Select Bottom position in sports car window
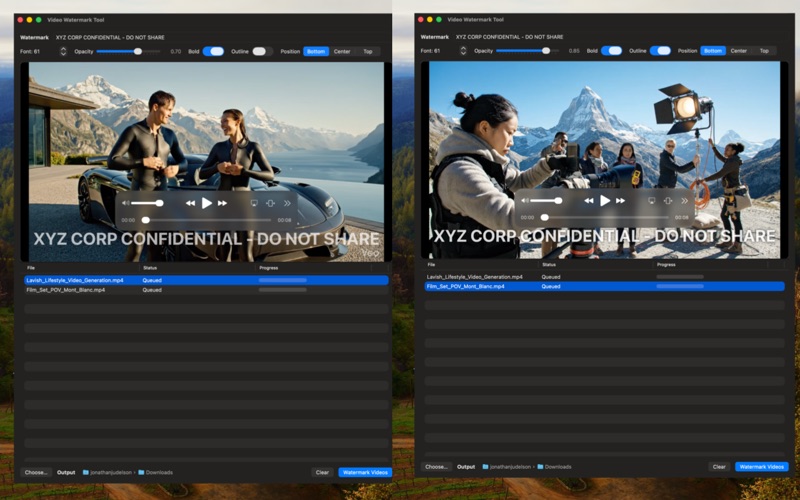Screen dimensions: 800x500 (316, 52)
